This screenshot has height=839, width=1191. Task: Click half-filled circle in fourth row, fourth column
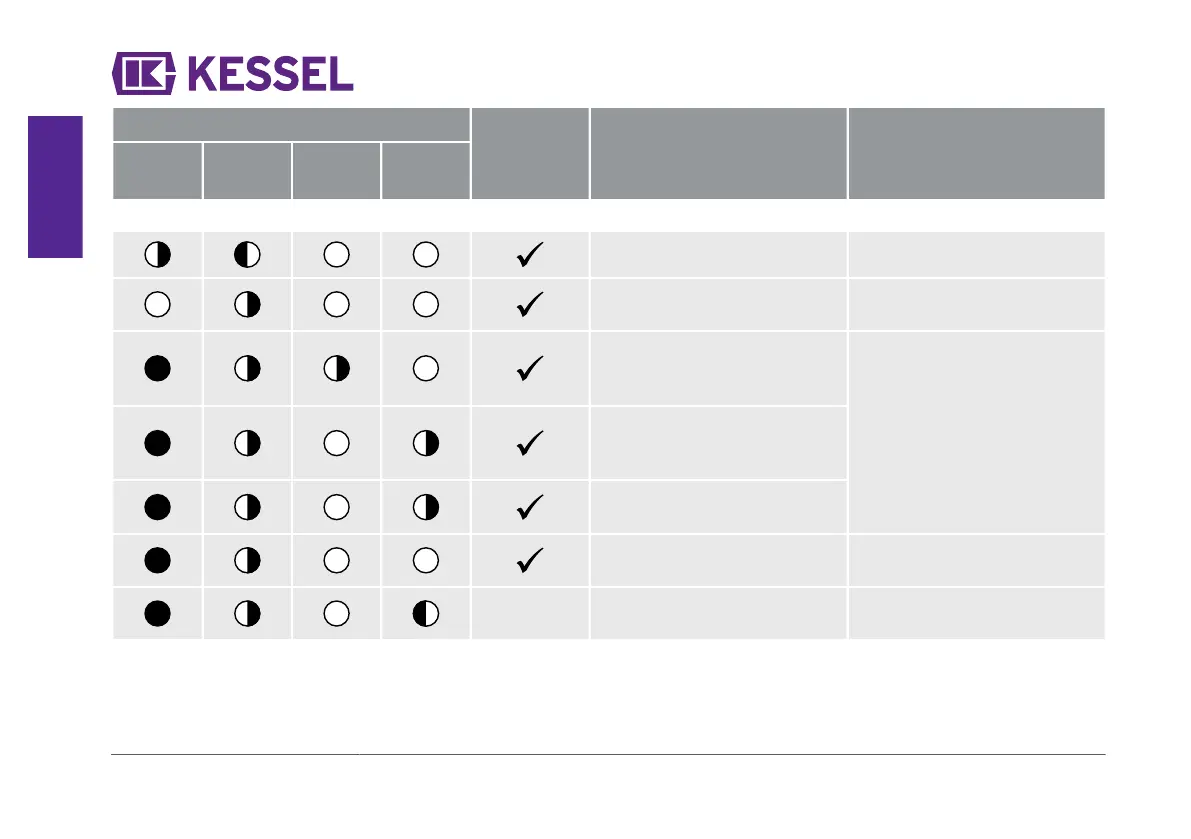425,443
